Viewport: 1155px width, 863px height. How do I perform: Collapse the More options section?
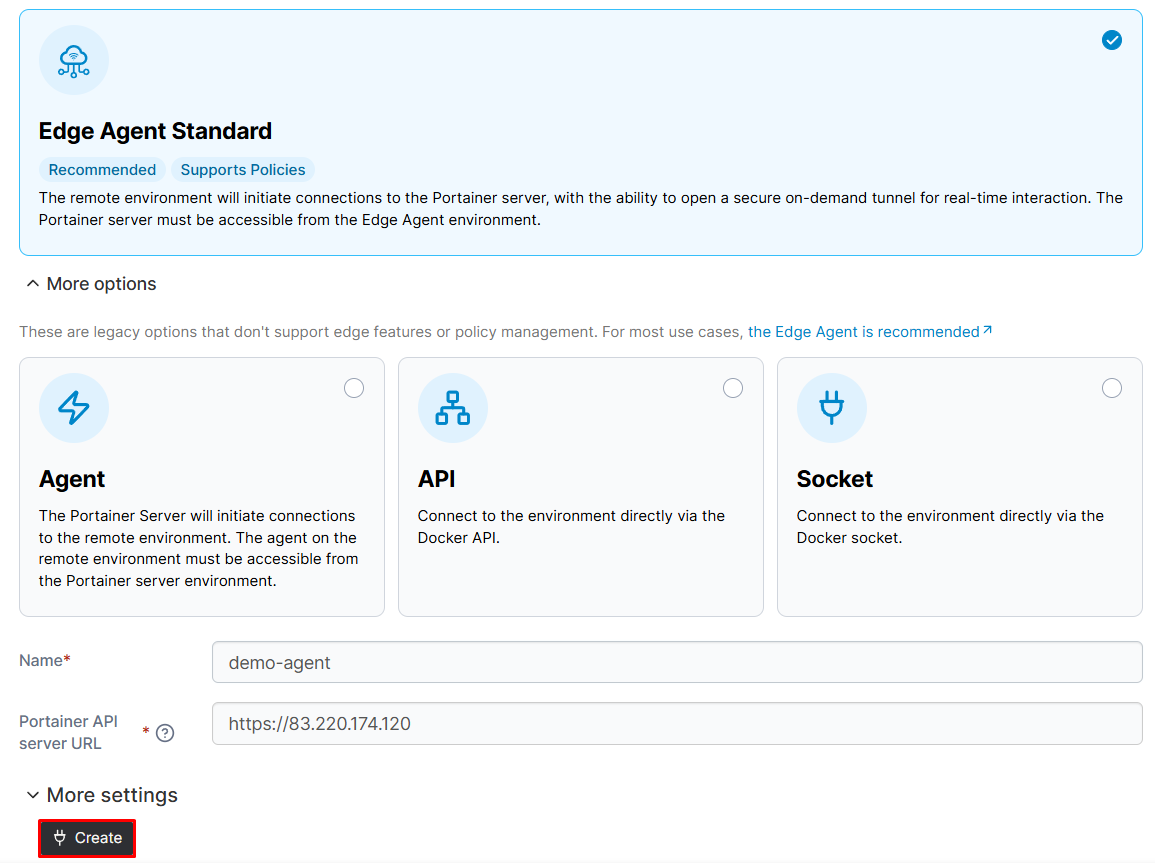tap(91, 284)
